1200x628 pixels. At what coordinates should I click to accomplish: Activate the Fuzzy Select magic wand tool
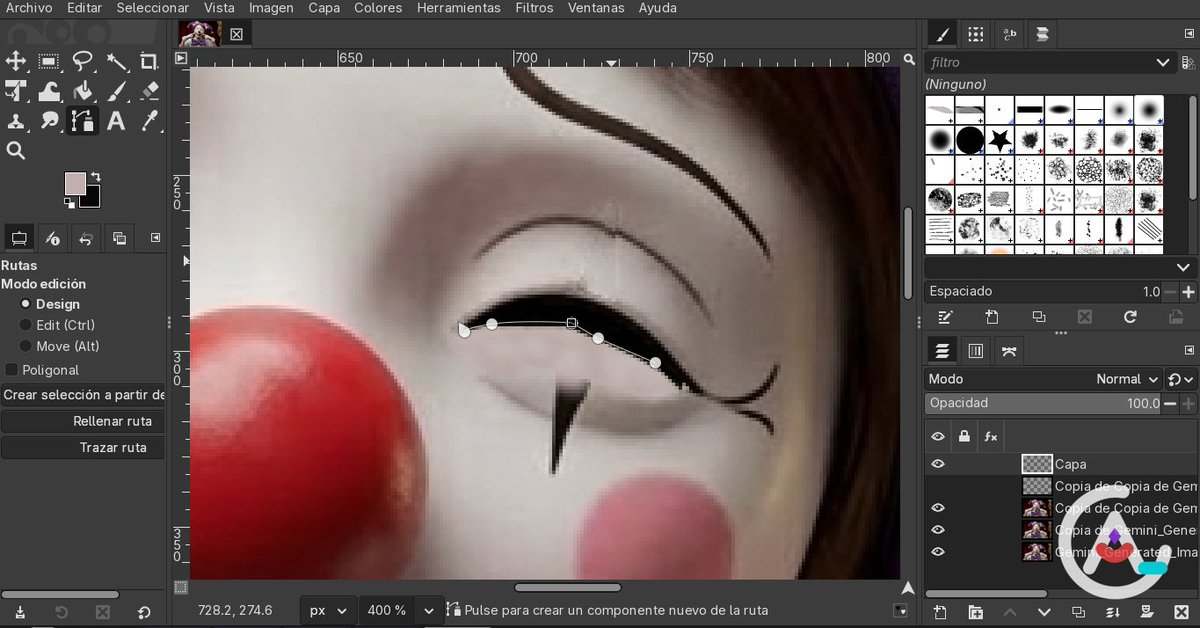(117, 61)
